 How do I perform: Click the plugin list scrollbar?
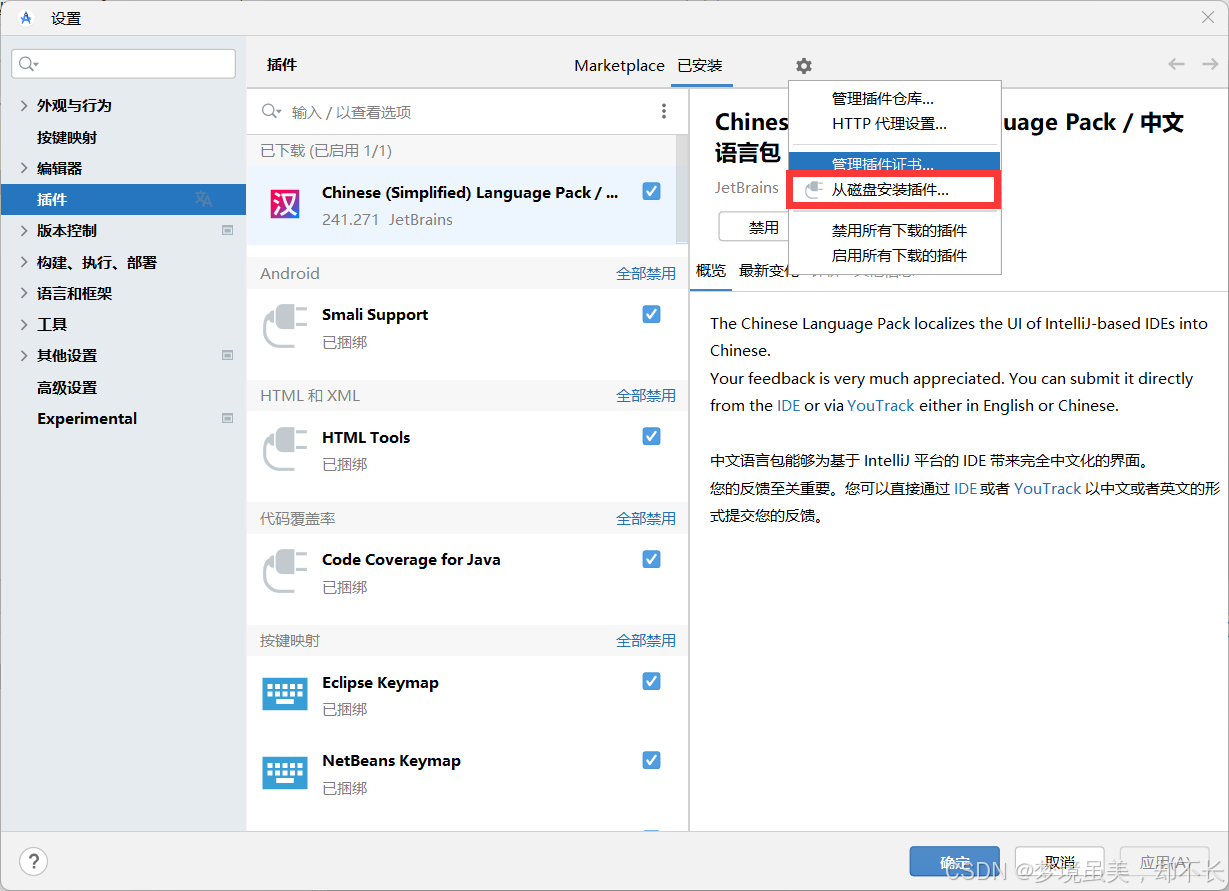click(683, 190)
